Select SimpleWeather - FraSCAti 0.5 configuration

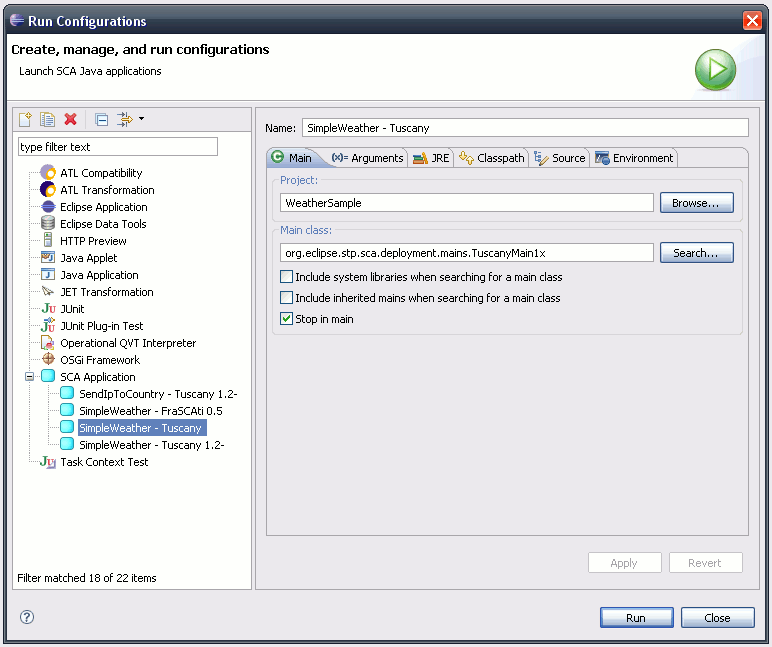point(151,411)
